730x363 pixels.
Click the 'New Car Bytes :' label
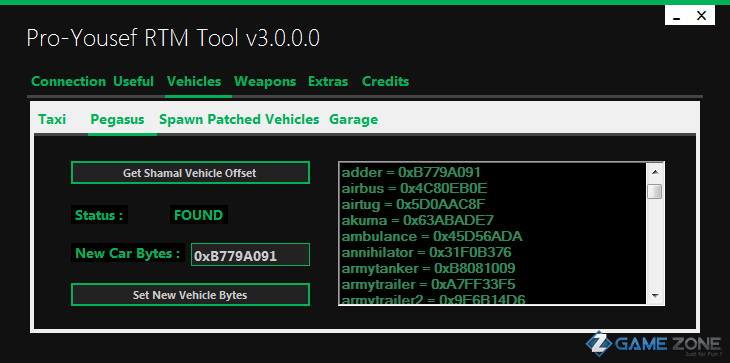tap(128, 253)
